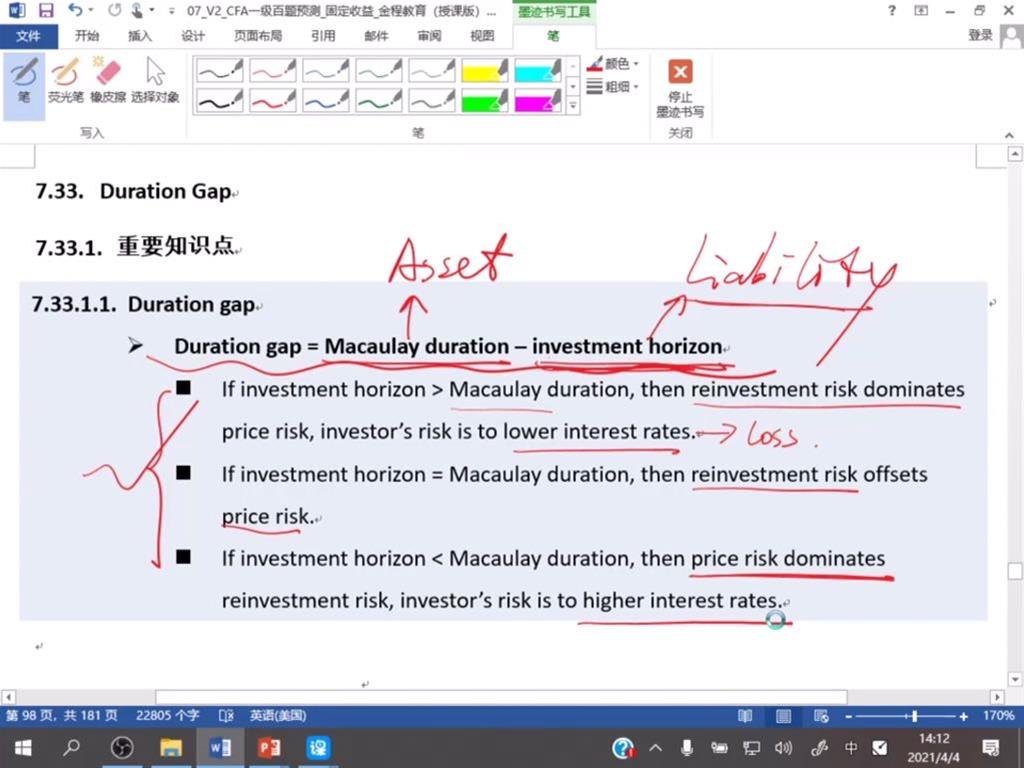This screenshot has height=768, width=1024.
Task: Open the pen Color (颜色) dropdown
Action: tap(614, 63)
